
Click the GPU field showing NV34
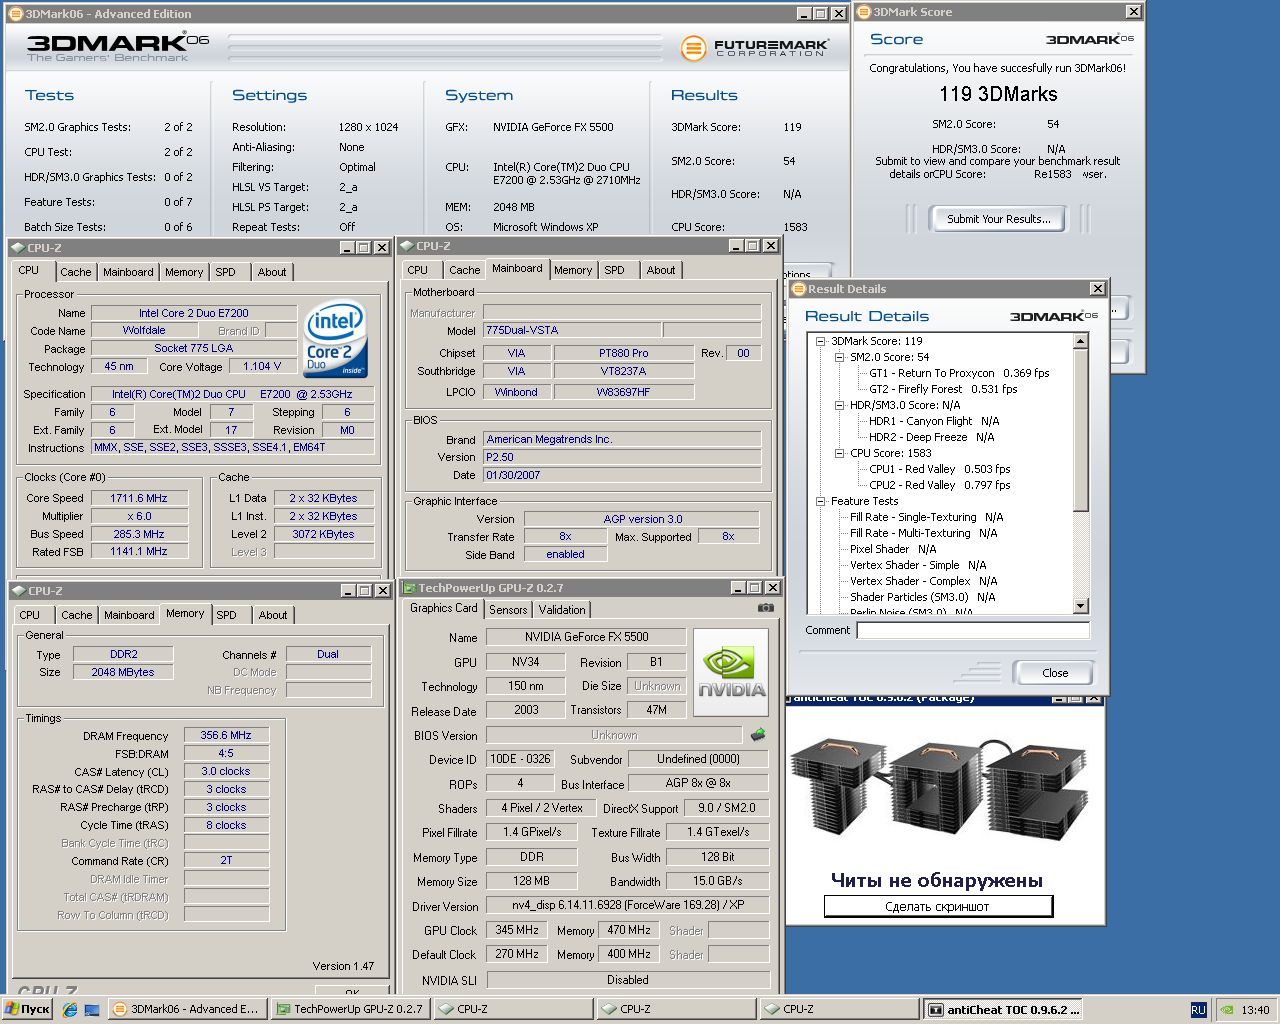coord(526,662)
